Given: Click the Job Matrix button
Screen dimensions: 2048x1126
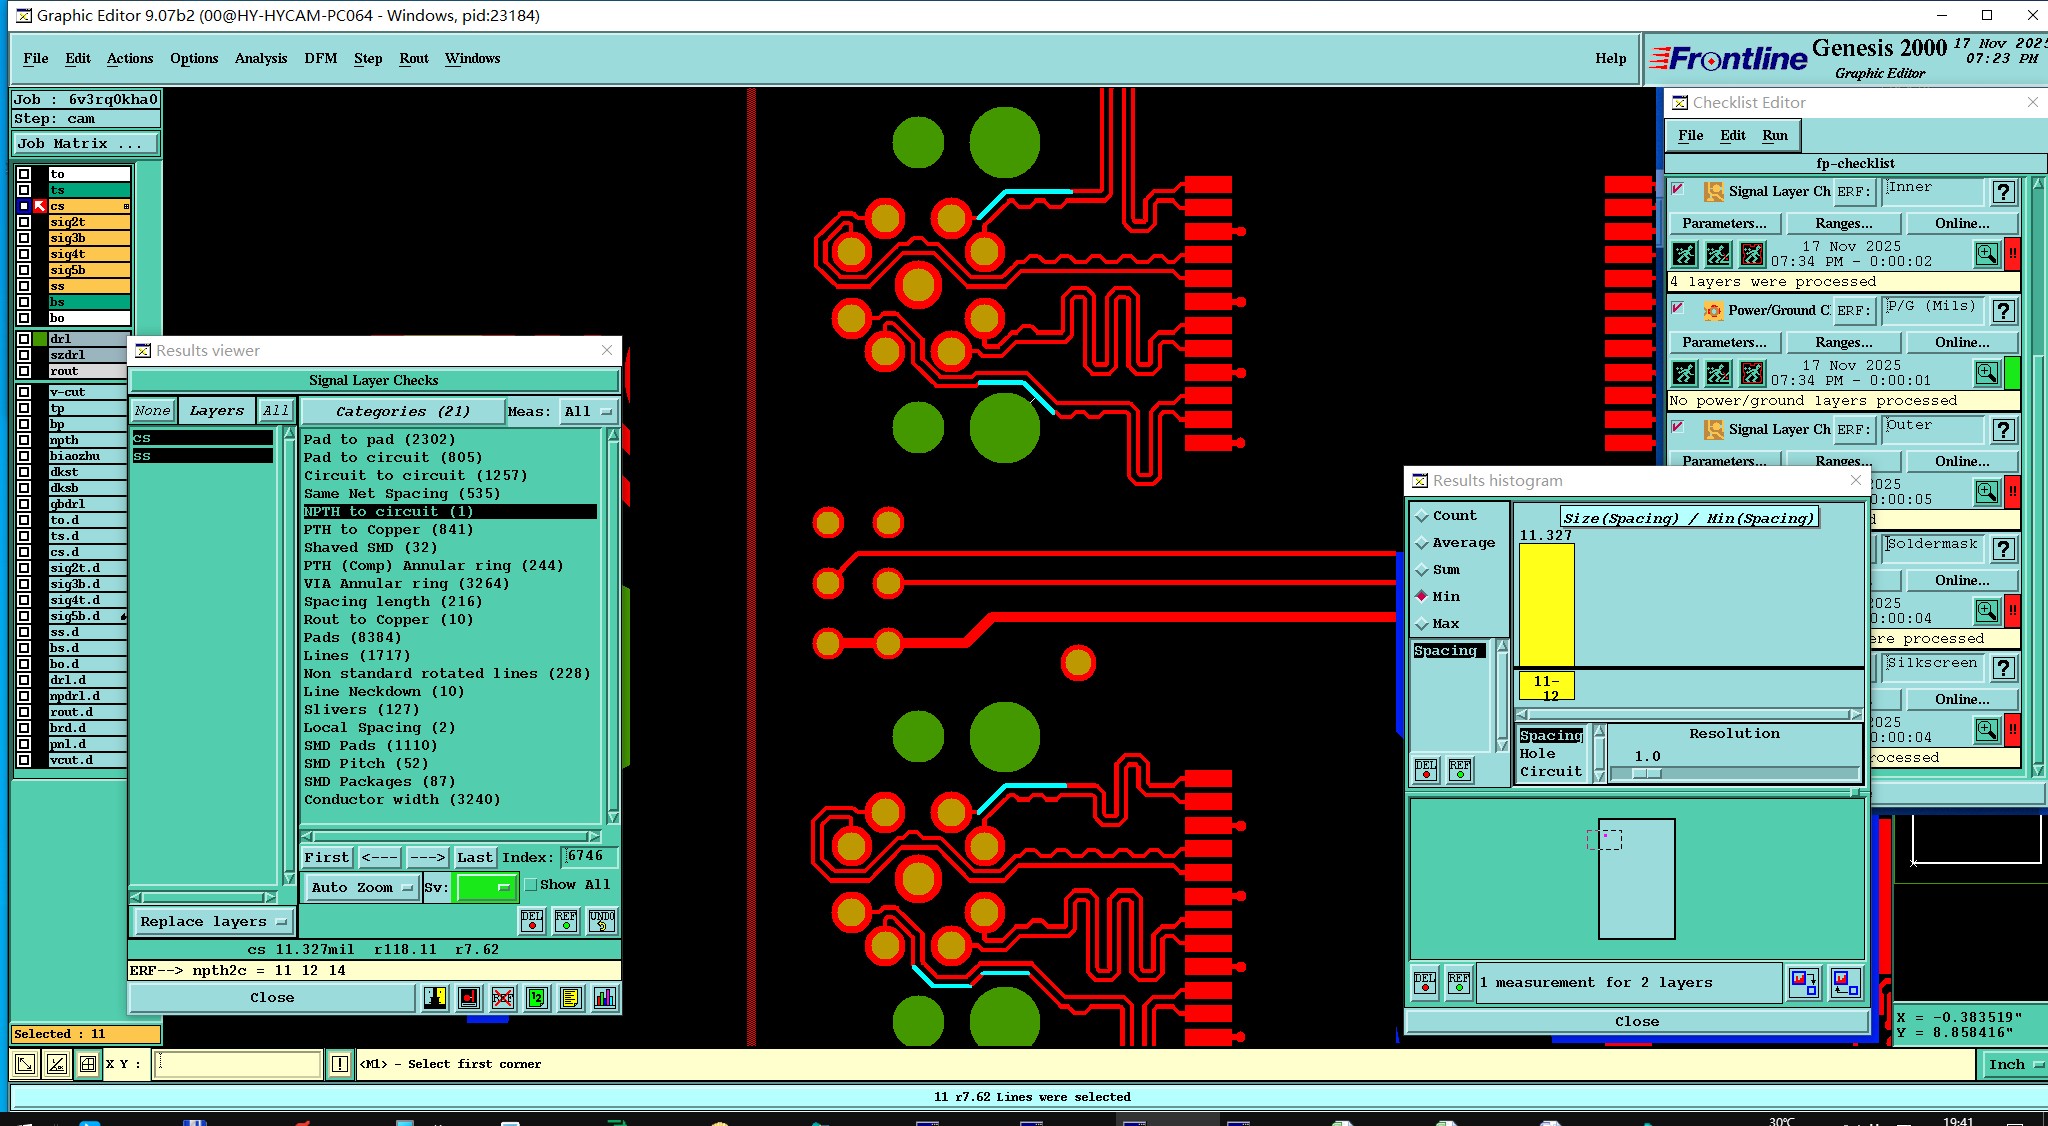Looking at the screenshot, I should click(x=84, y=144).
